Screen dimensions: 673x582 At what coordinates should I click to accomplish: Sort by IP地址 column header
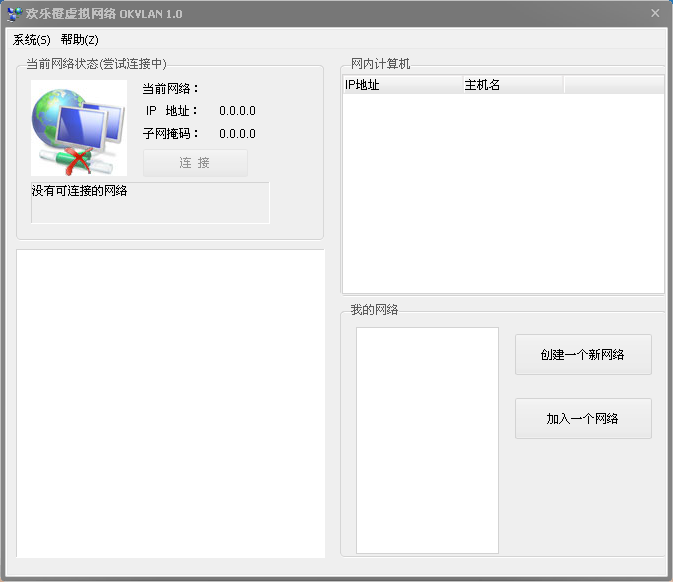click(403, 85)
